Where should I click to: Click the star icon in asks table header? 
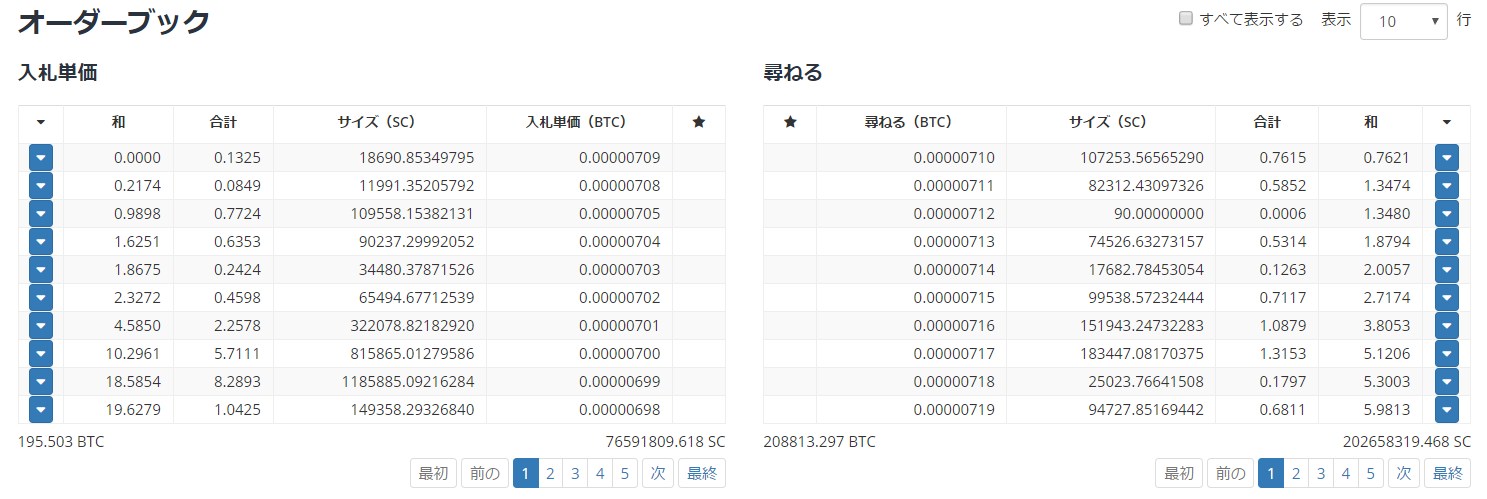coord(790,122)
